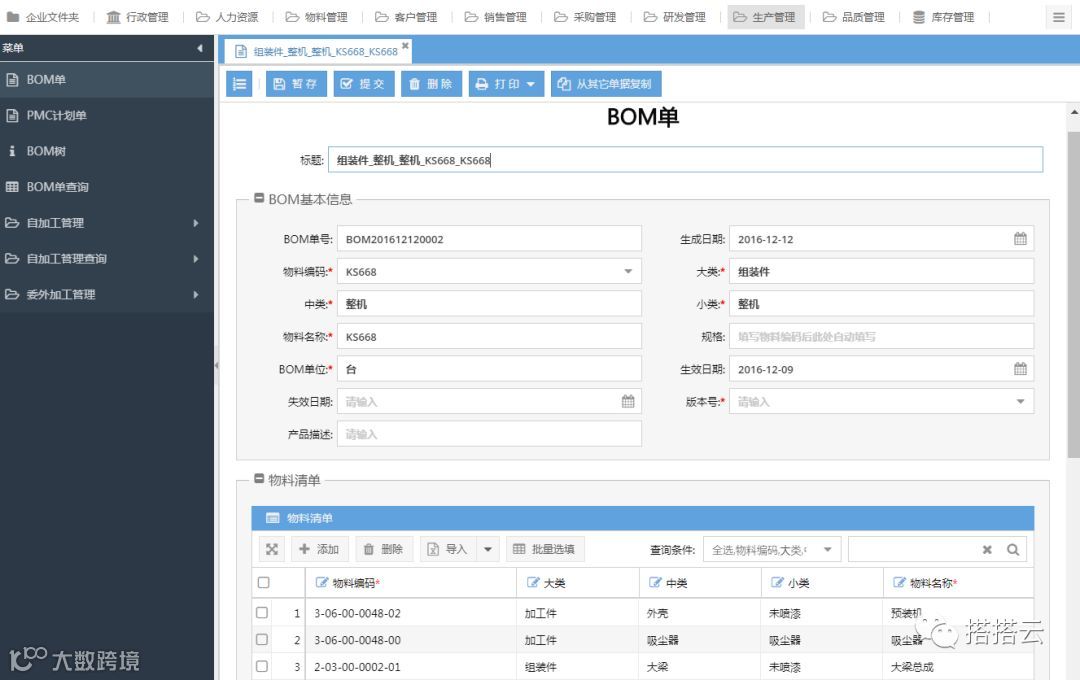This screenshot has width=1080, height=680.
Task: Expand 自加工管理查询 sidebar item
Action: pyautogui.click(x=107, y=259)
